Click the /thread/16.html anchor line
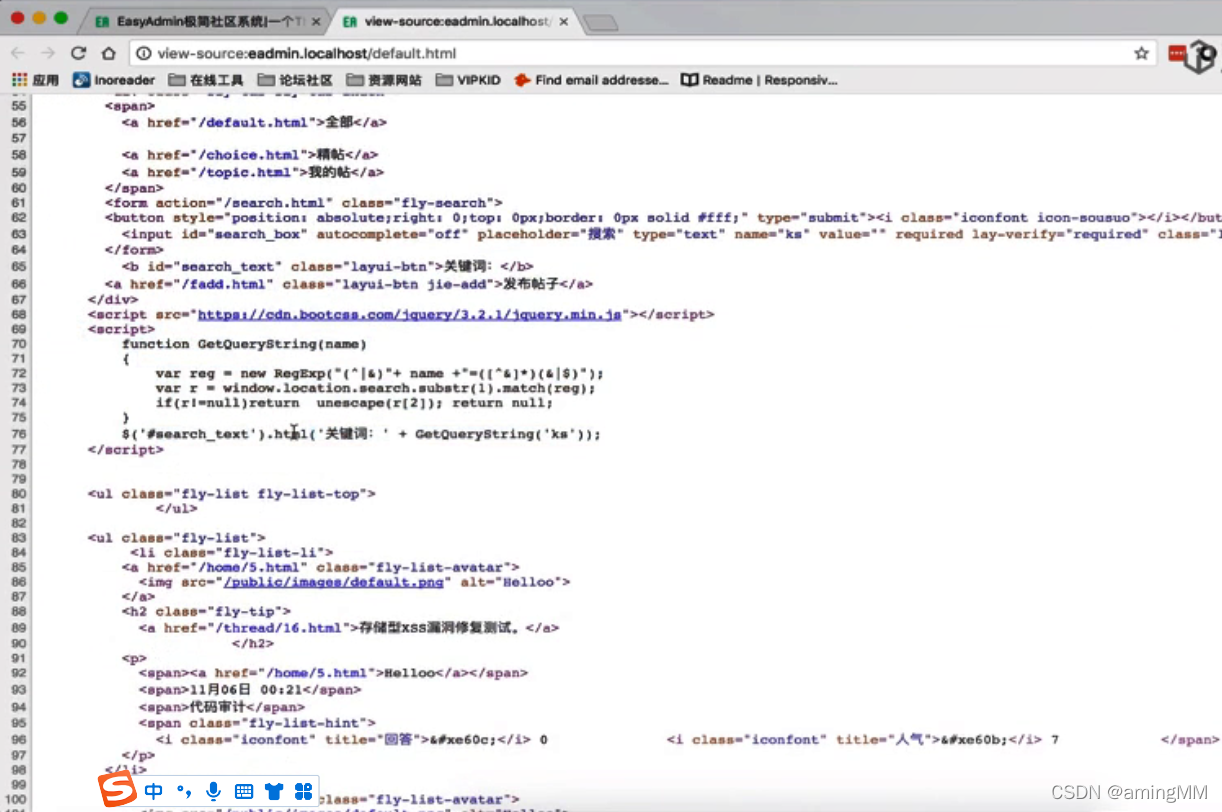 click(x=349, y=628)
